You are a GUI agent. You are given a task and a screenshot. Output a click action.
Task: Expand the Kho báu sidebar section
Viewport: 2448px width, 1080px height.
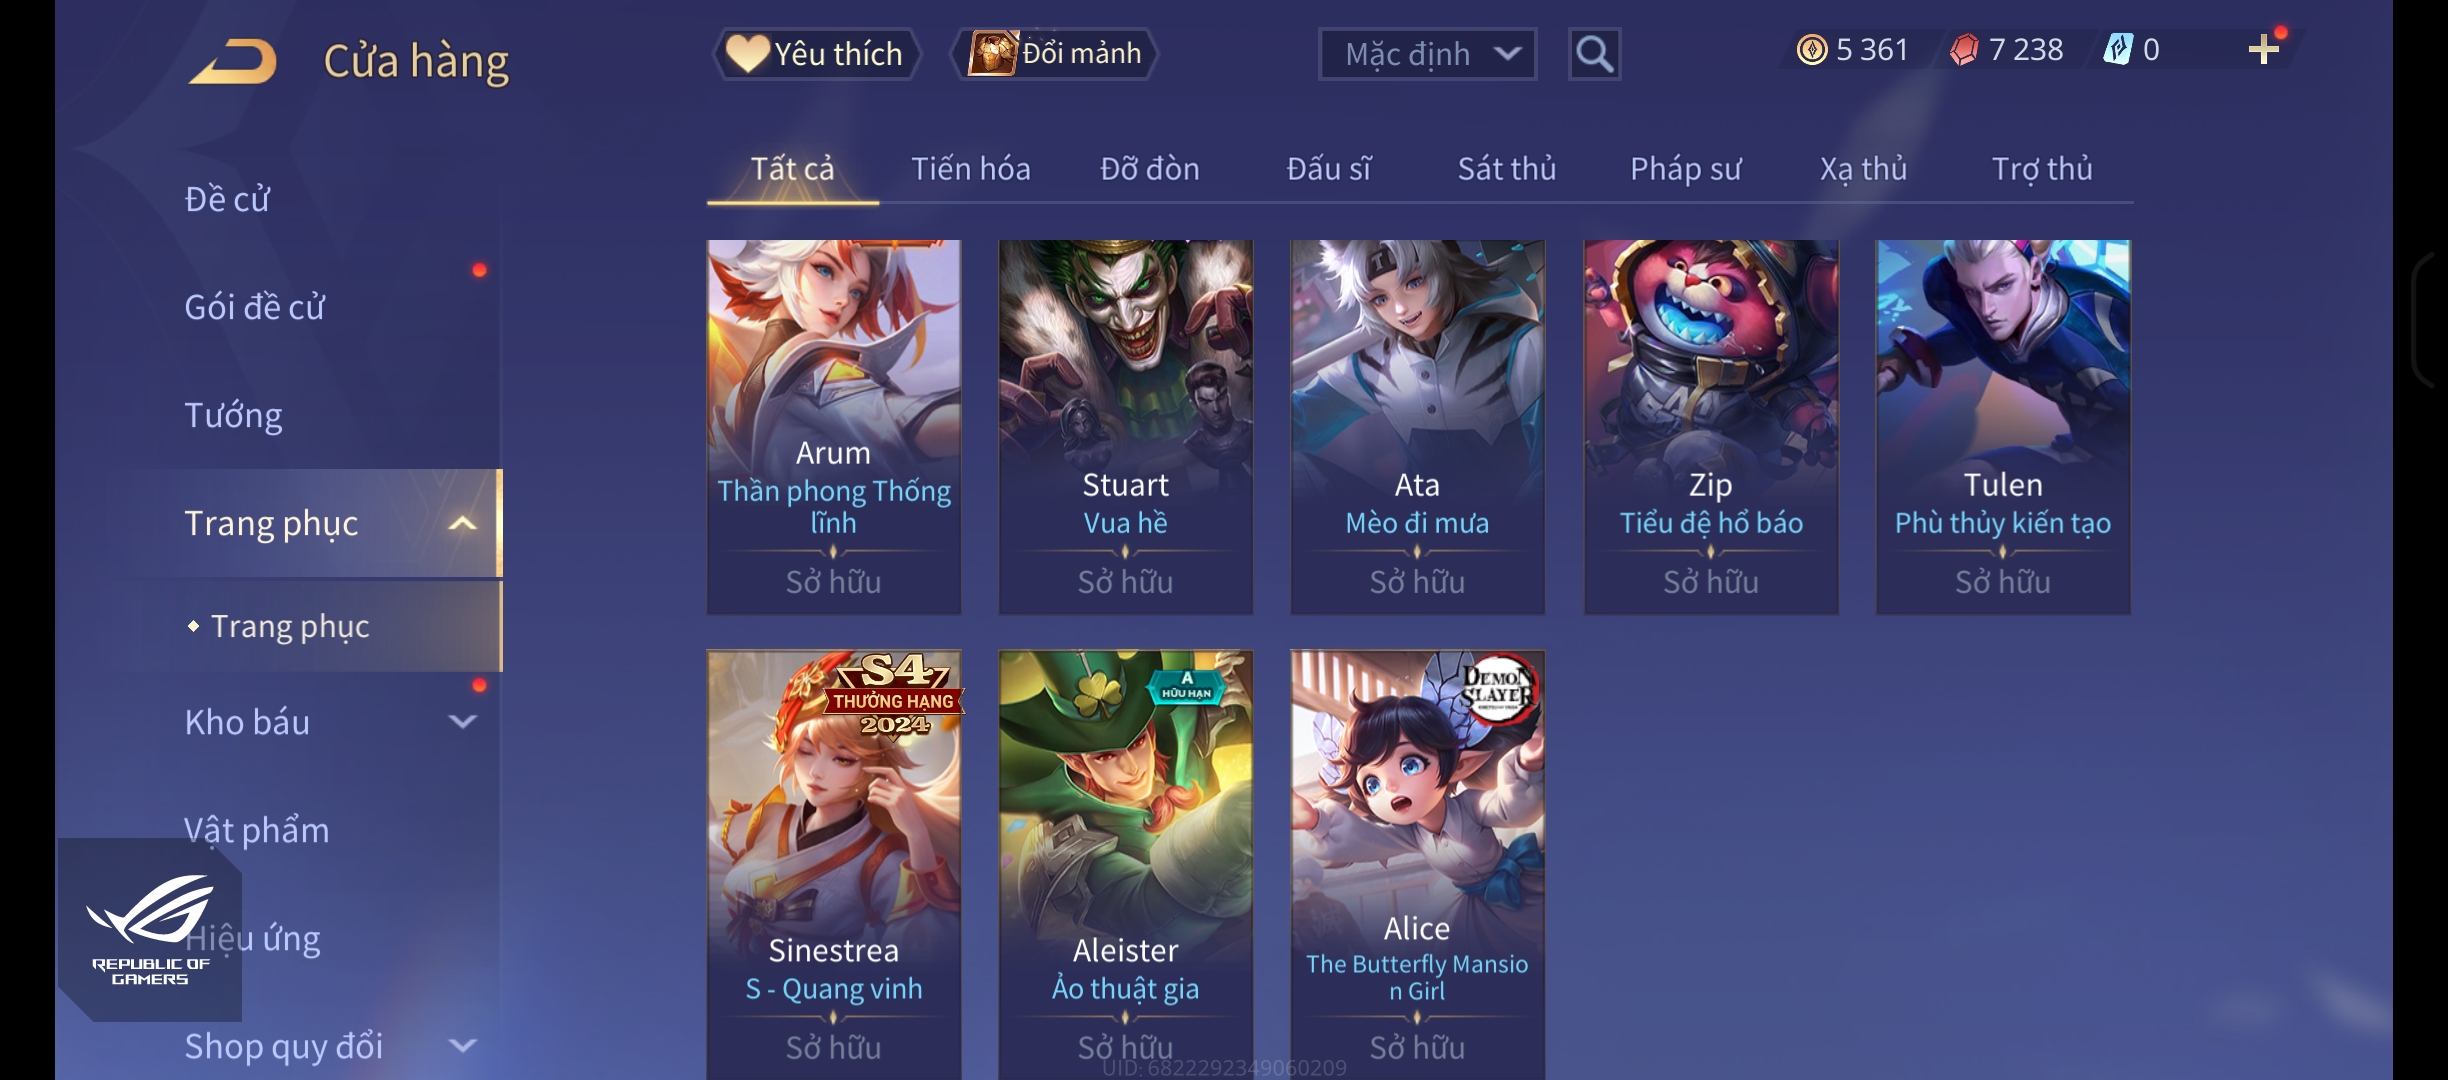click(x=462, y=721)
